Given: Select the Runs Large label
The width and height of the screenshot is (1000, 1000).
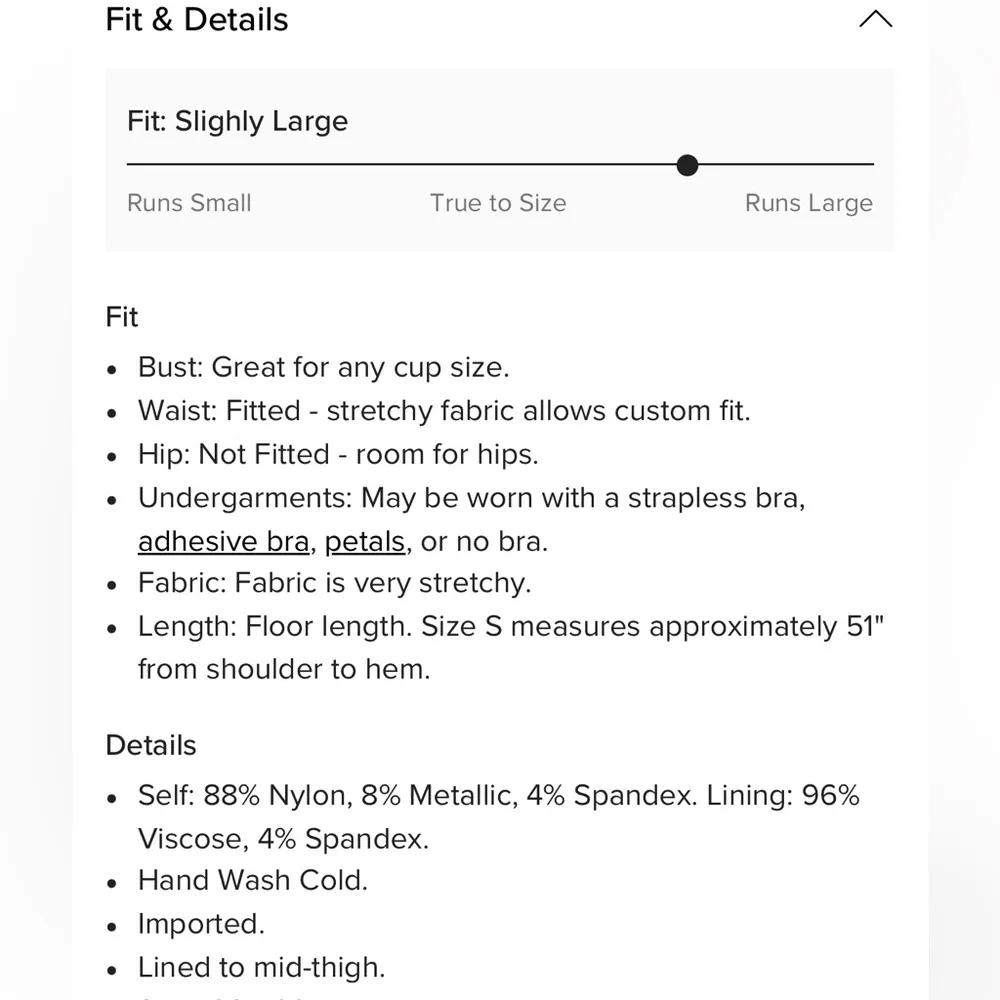Looking at the screenshot, I should (808, 203).
